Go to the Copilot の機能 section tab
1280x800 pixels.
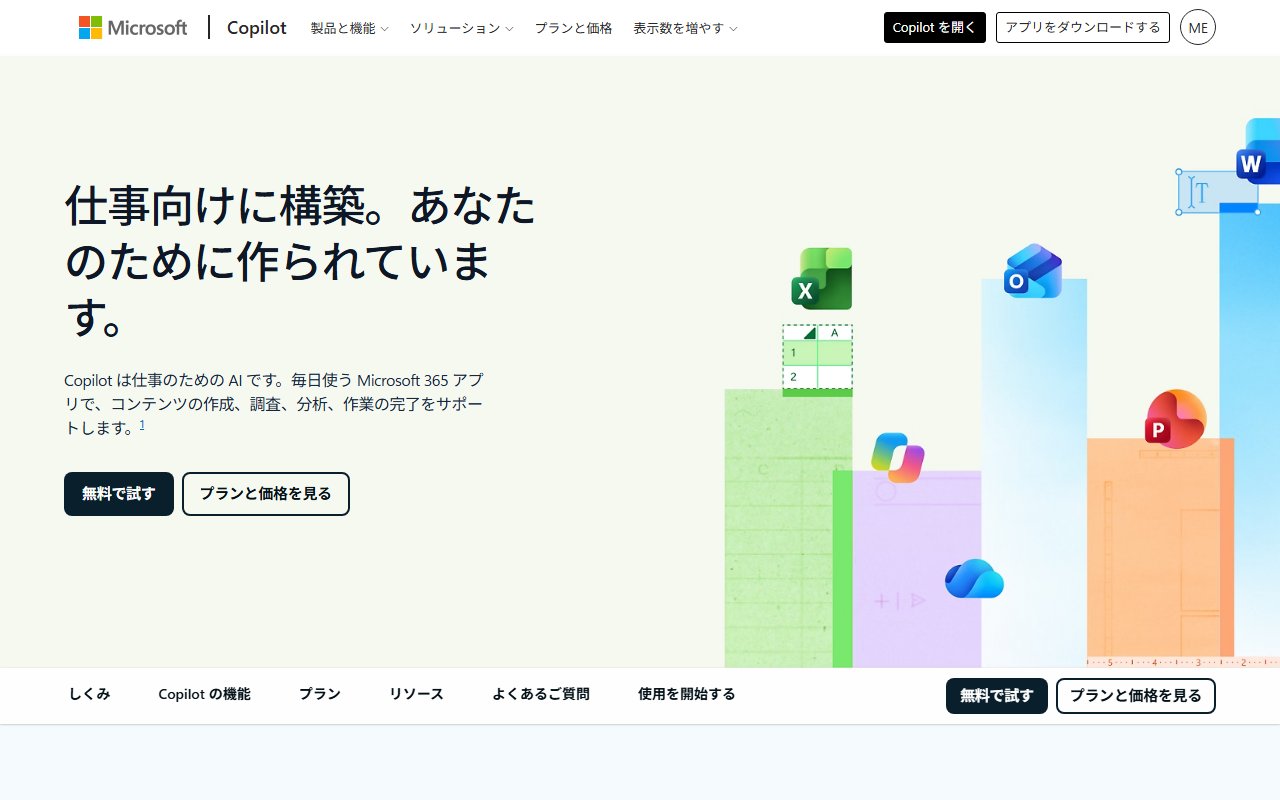coord(204,694)
